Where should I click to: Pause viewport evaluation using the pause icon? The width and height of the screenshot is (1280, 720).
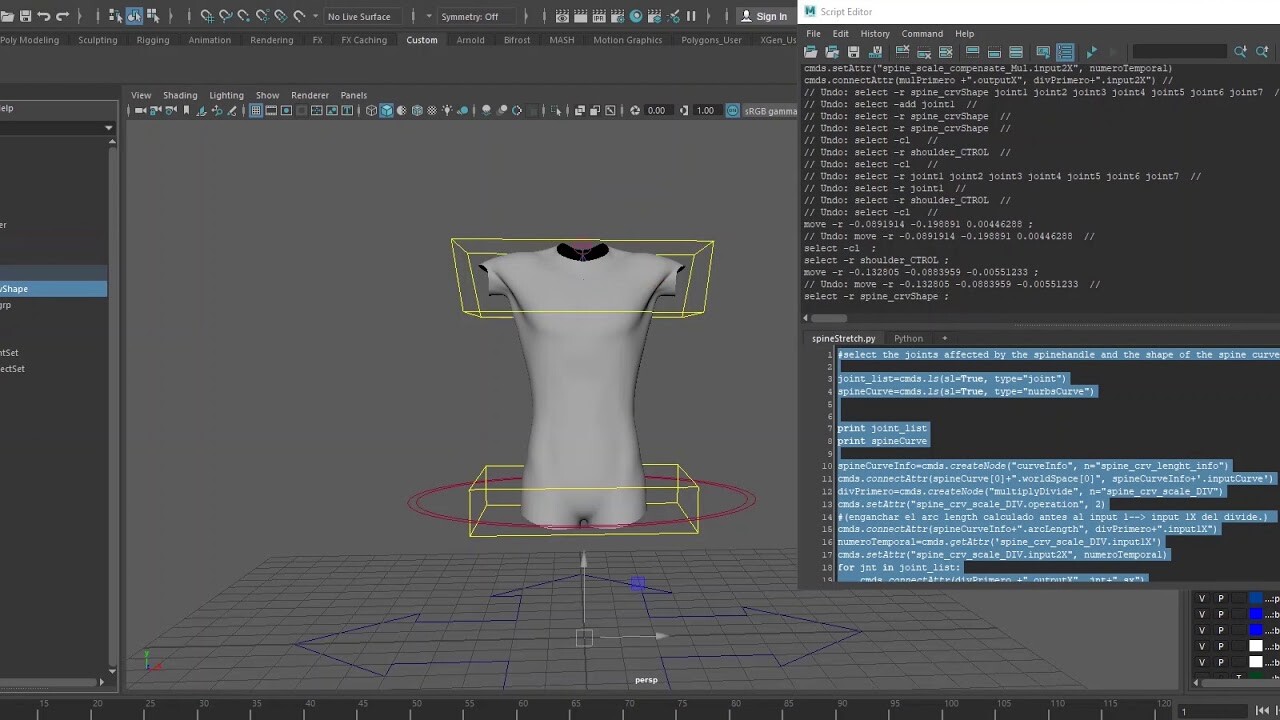coord(691,15)
